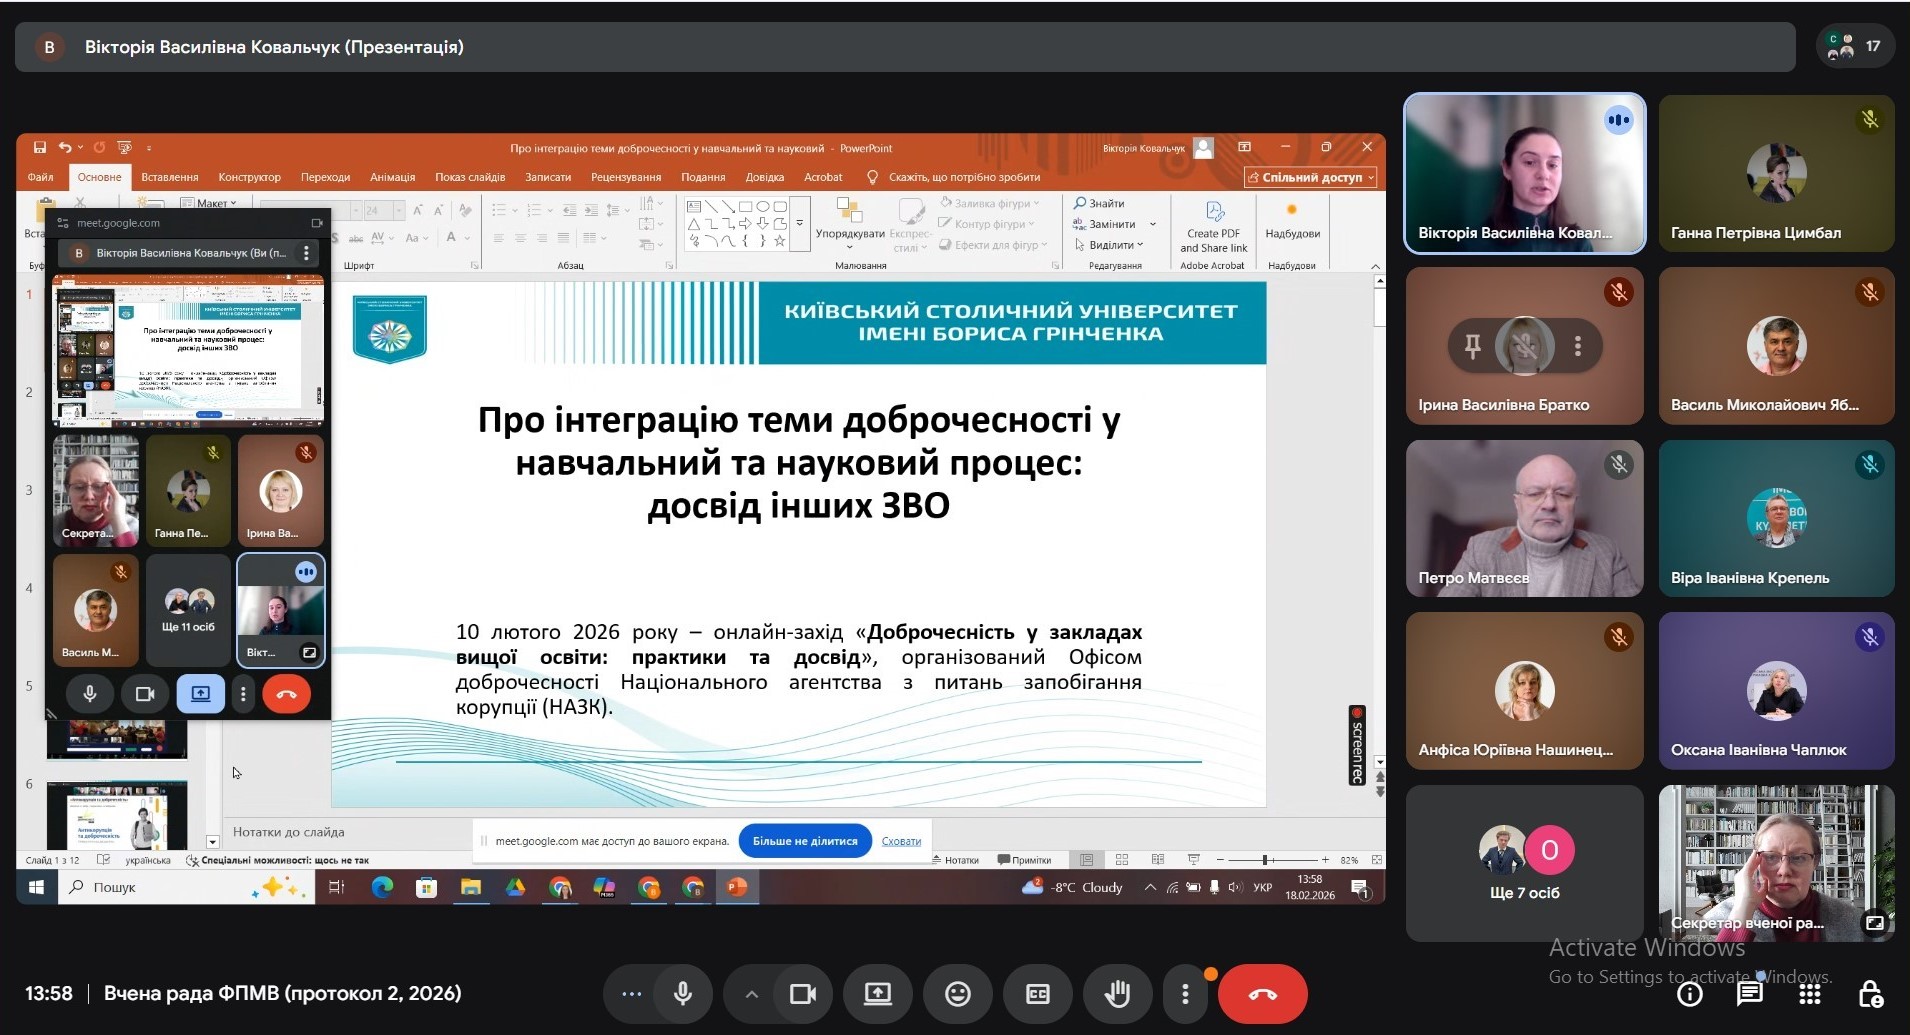Viewport: 1910px width, 1035px height.
Task: Open host controls lock icon
Action: pyautogui.click(x=1870, y=994)
